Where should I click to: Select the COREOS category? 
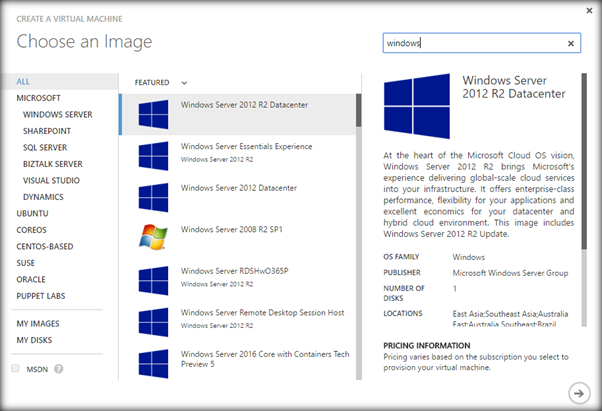coord(31,230)
